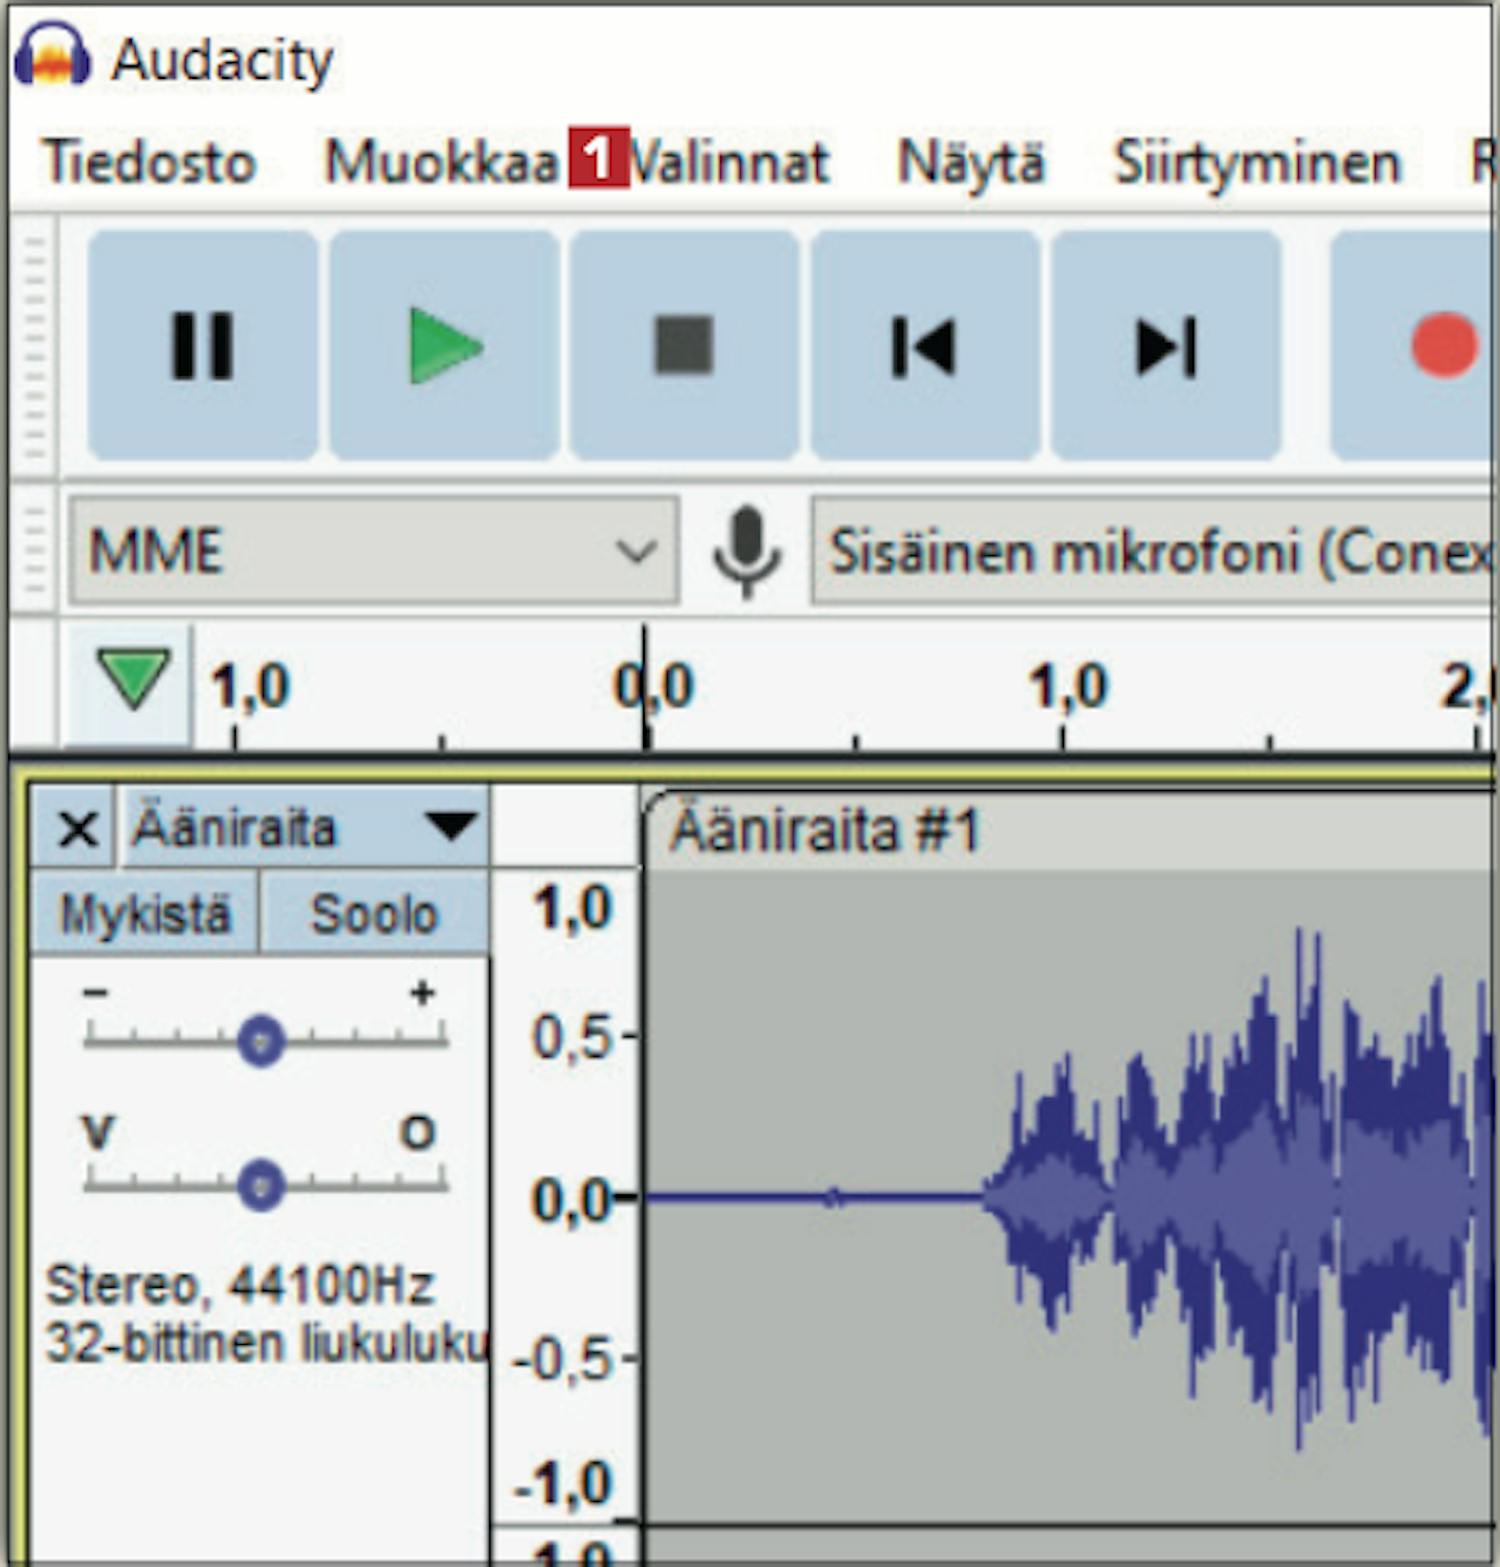
Task: Click the microphone recording device icon
Action: pyautogui.click(x=746, y=551)
